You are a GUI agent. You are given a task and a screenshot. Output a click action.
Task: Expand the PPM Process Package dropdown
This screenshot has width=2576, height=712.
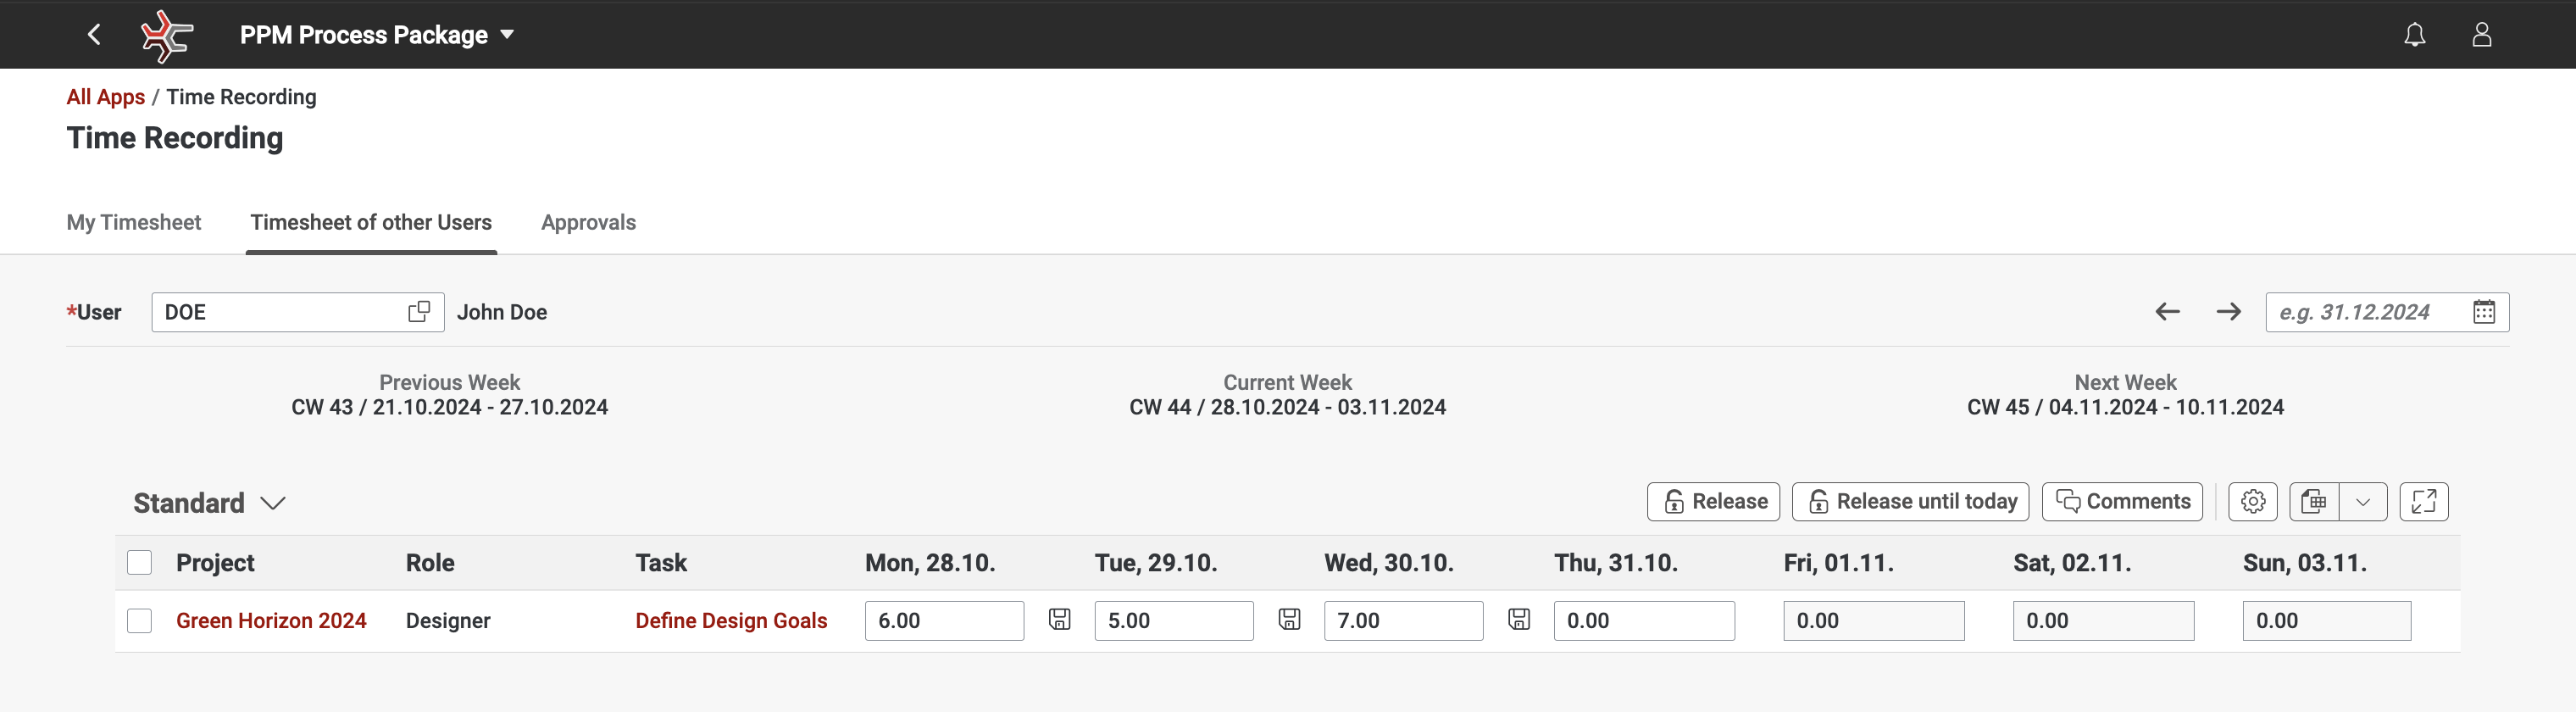tap(507, 35)
